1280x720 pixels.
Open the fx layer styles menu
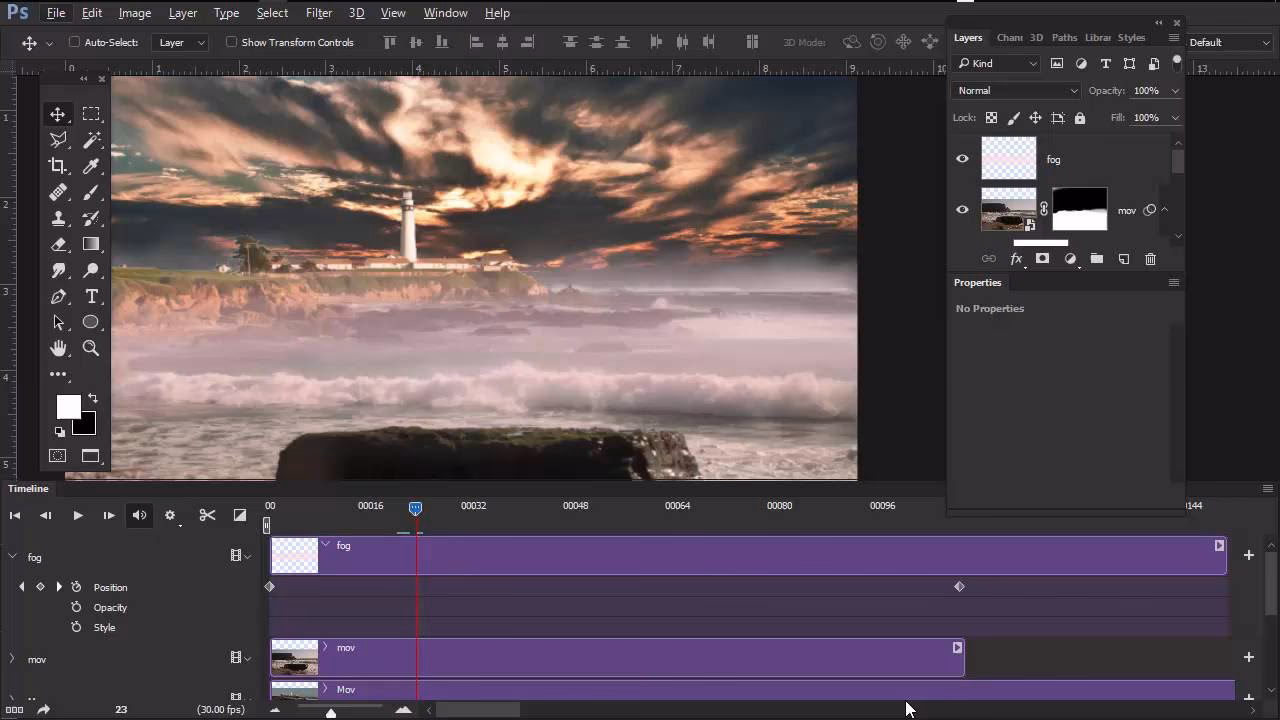tap(1016, 259)
